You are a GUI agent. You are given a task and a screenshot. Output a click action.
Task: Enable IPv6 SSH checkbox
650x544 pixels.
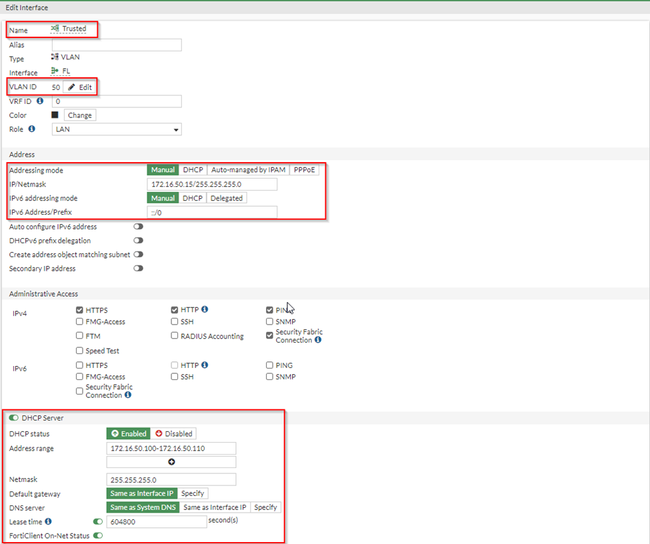175,376
